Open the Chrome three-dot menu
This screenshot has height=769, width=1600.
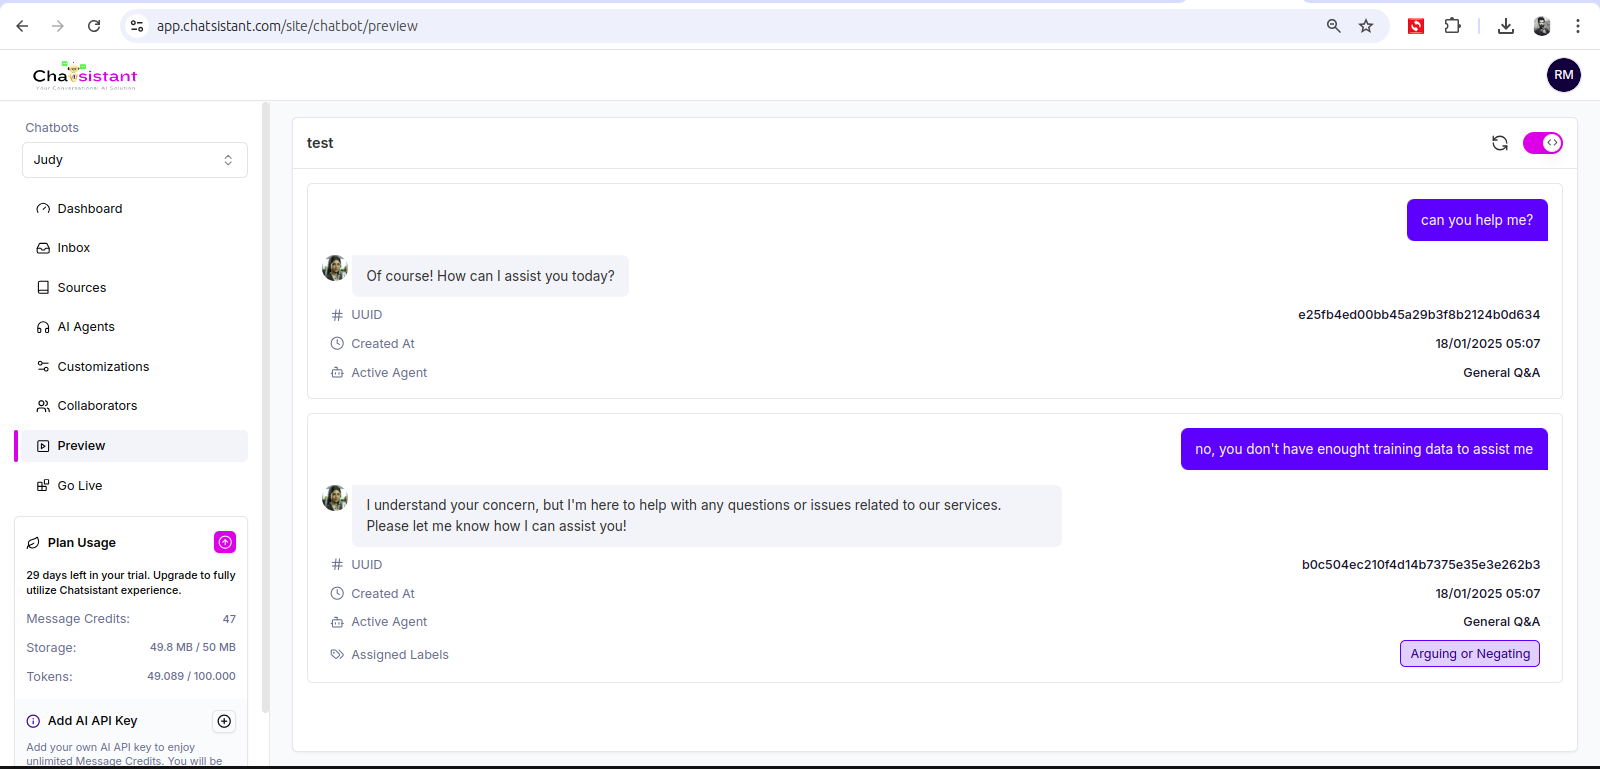(1578, 26)
